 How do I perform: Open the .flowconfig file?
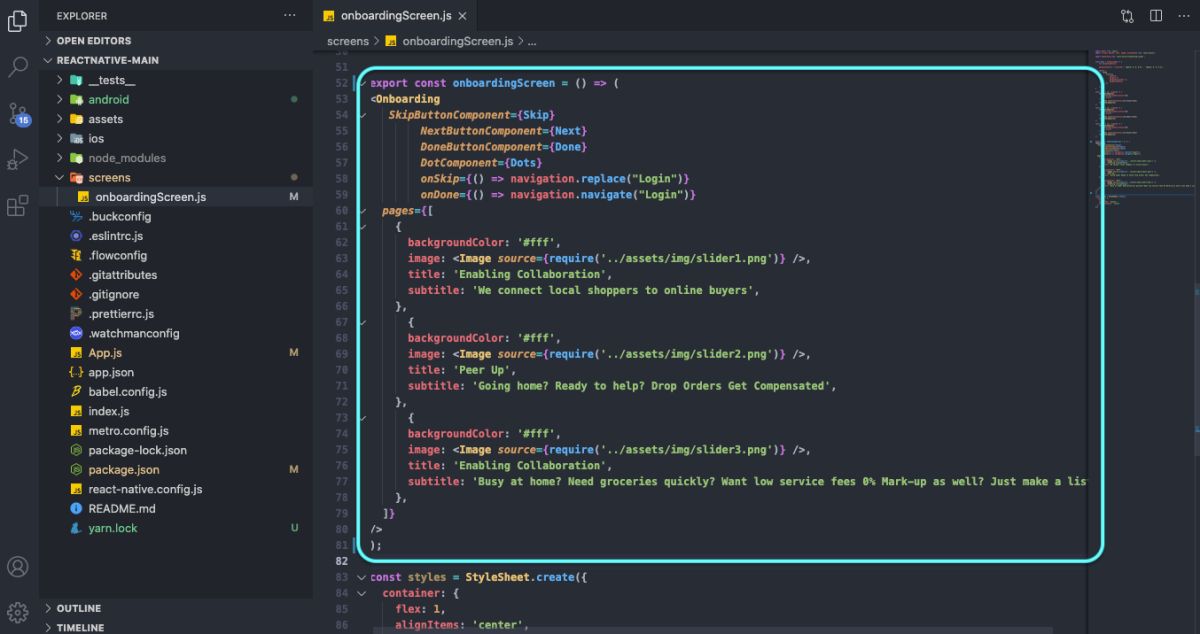pyautogui.click(x=176, y=255)
